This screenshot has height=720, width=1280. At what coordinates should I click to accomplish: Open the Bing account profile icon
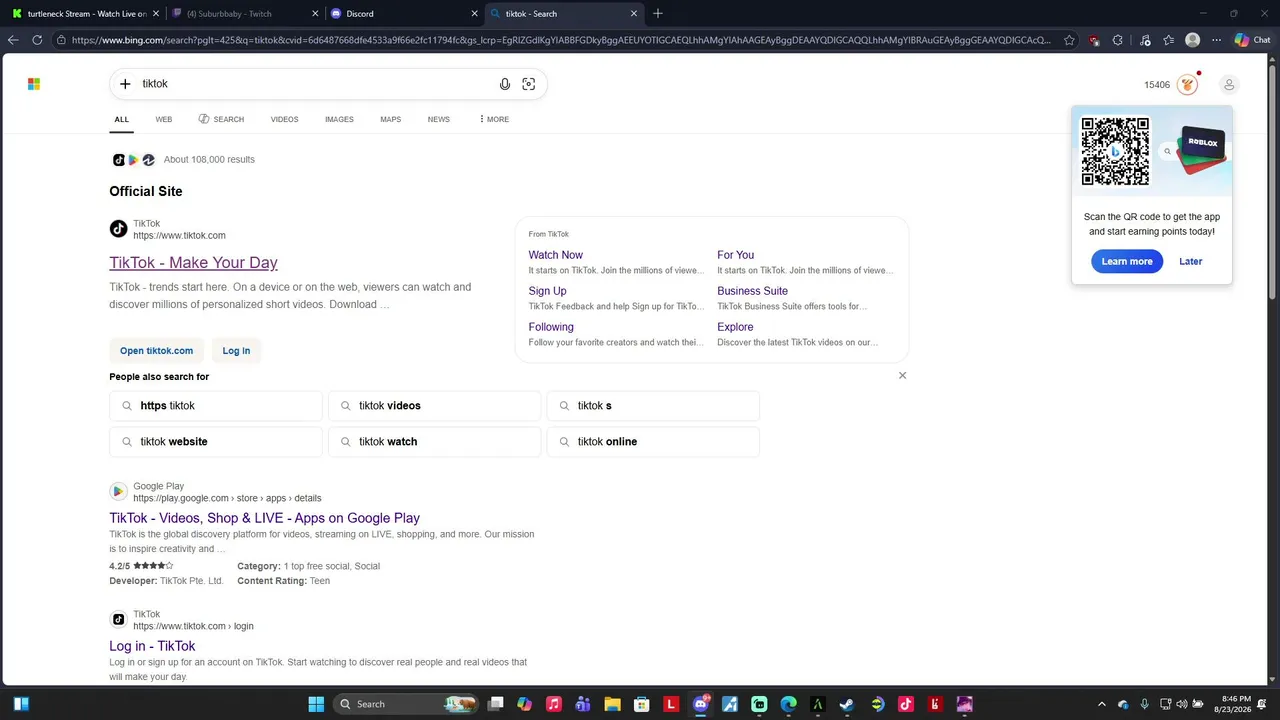pos(1230,85)
